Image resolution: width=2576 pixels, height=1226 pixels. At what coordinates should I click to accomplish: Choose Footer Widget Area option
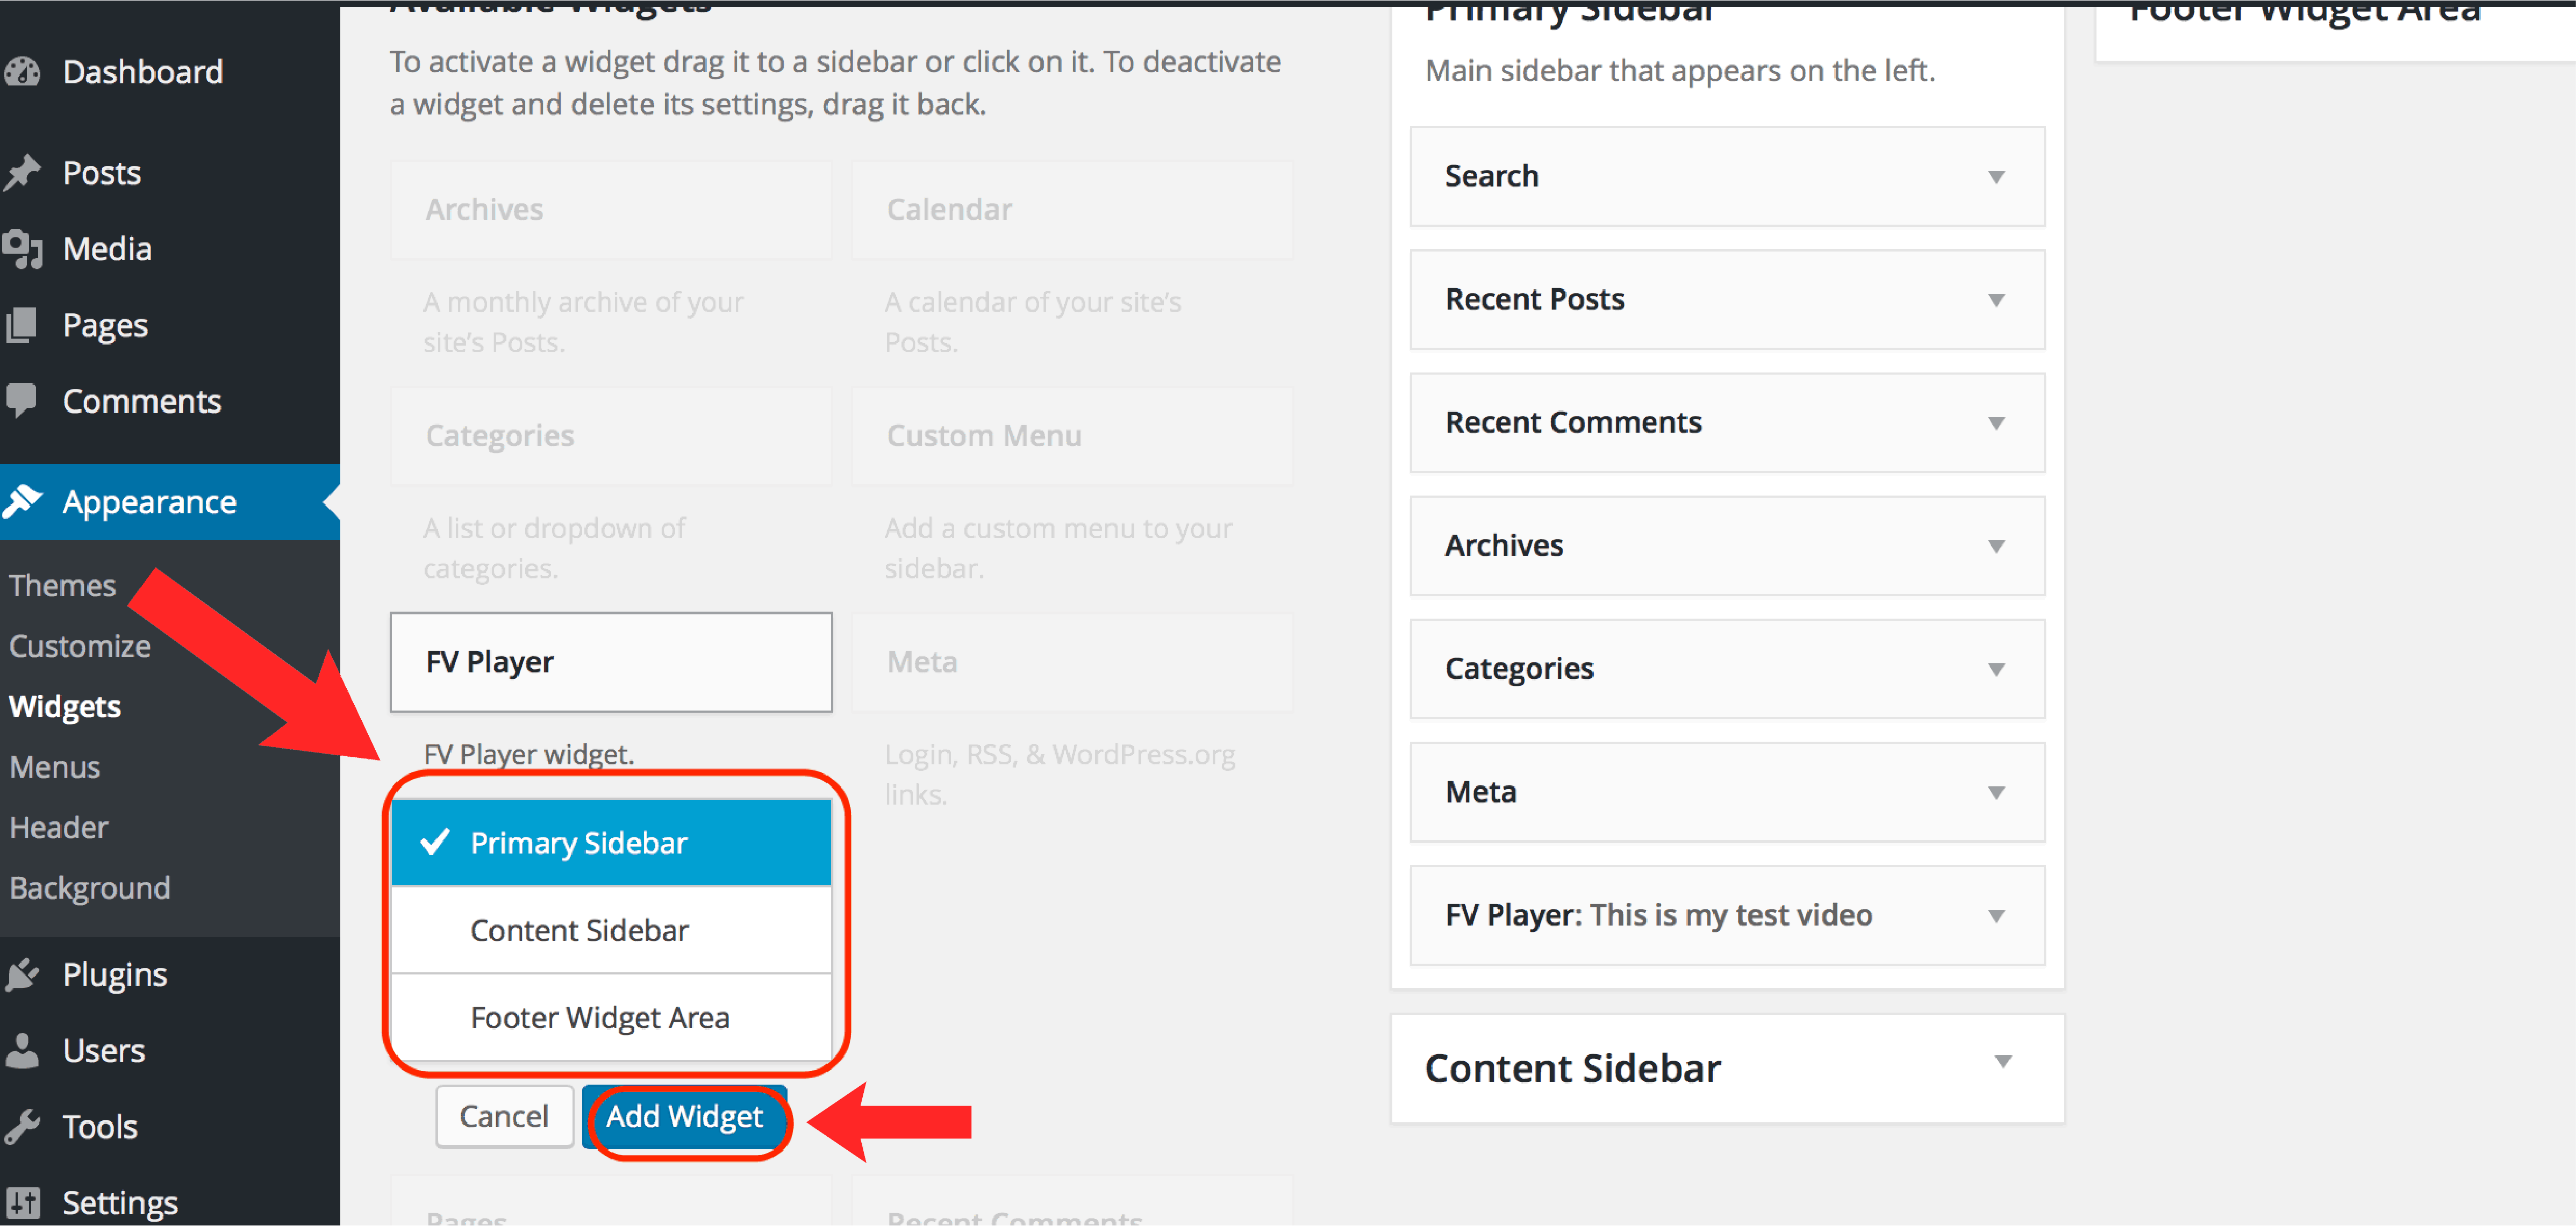point(611,1018)
